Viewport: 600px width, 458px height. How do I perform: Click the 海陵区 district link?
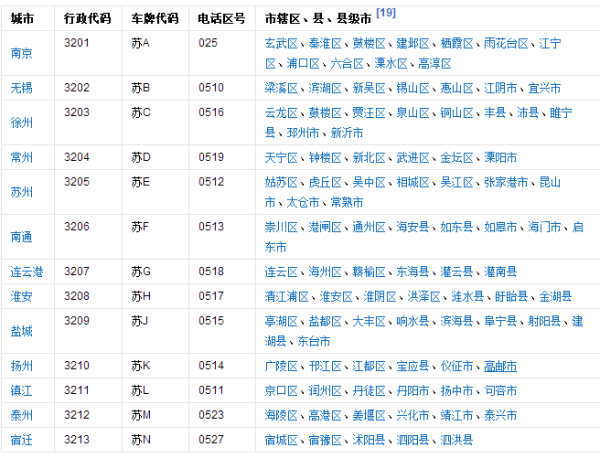pos(281,415)
